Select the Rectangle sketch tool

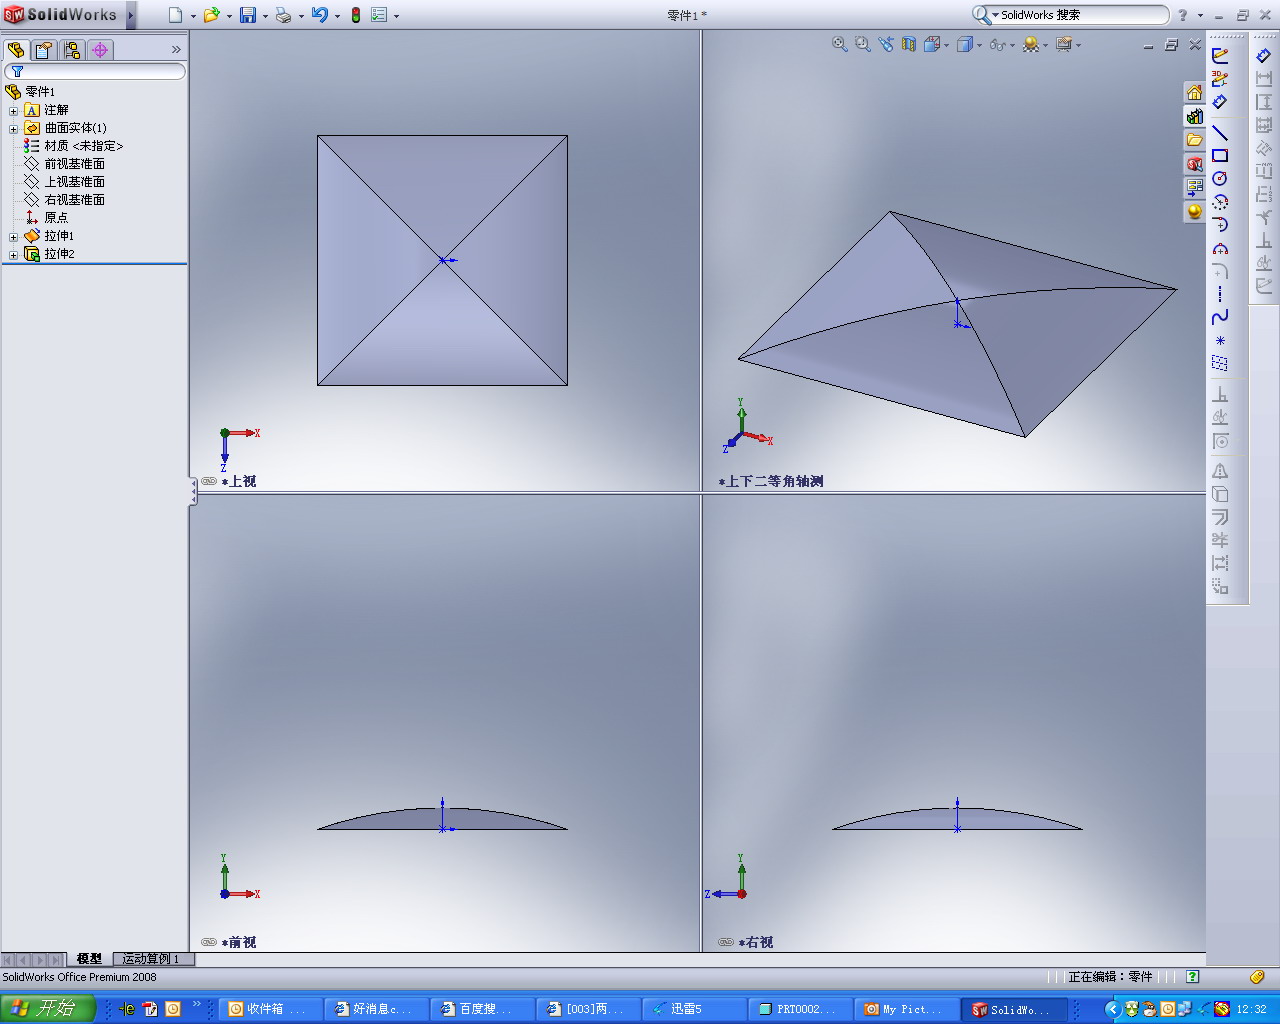(x=1220, y=155)
